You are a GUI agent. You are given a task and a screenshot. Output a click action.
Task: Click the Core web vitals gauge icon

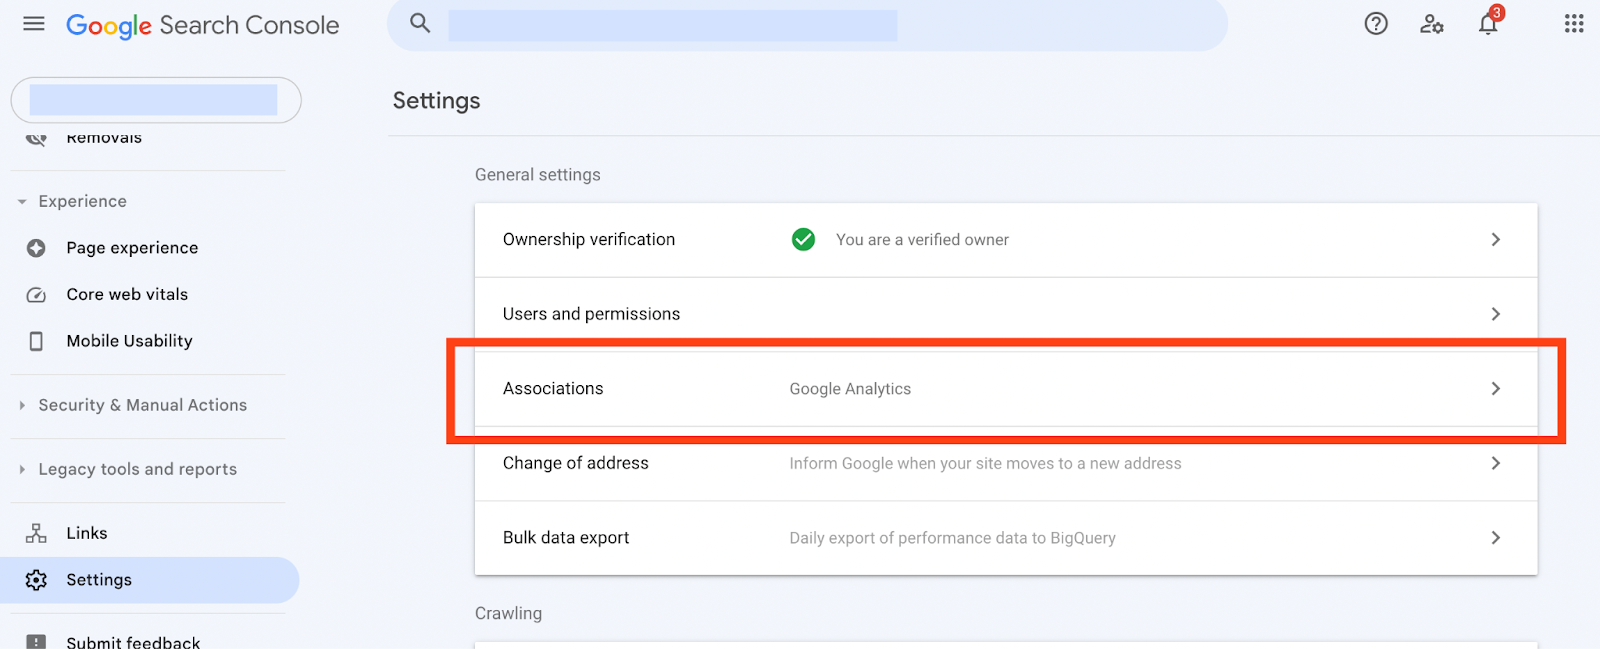[37, 295]
